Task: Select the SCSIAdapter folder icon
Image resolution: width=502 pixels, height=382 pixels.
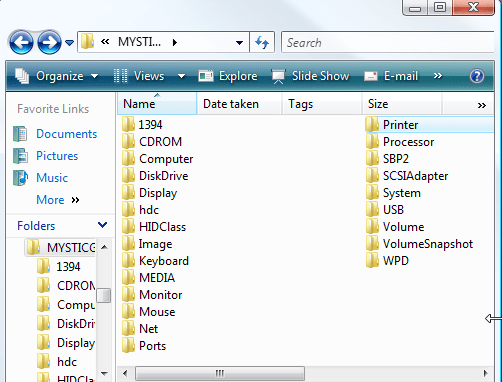Action: [x=372, y=175]
